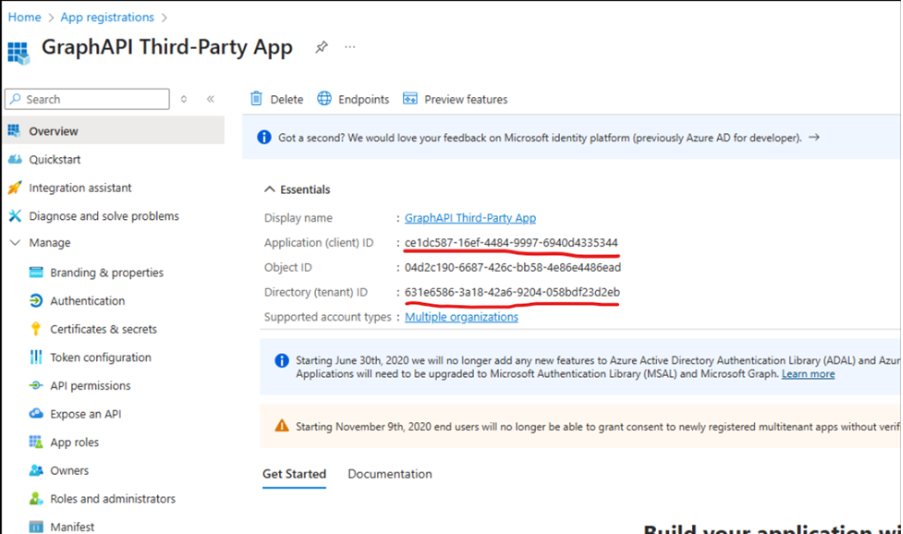
Task: Open API permissions in sidebar
Action: (x=90, y=386)
